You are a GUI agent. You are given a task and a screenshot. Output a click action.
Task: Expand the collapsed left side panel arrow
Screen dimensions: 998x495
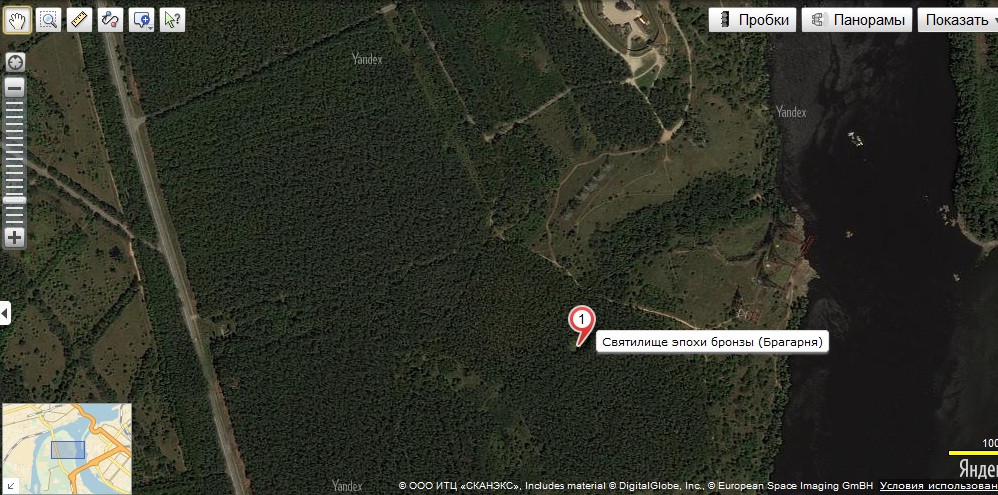[x=5, y=313]
